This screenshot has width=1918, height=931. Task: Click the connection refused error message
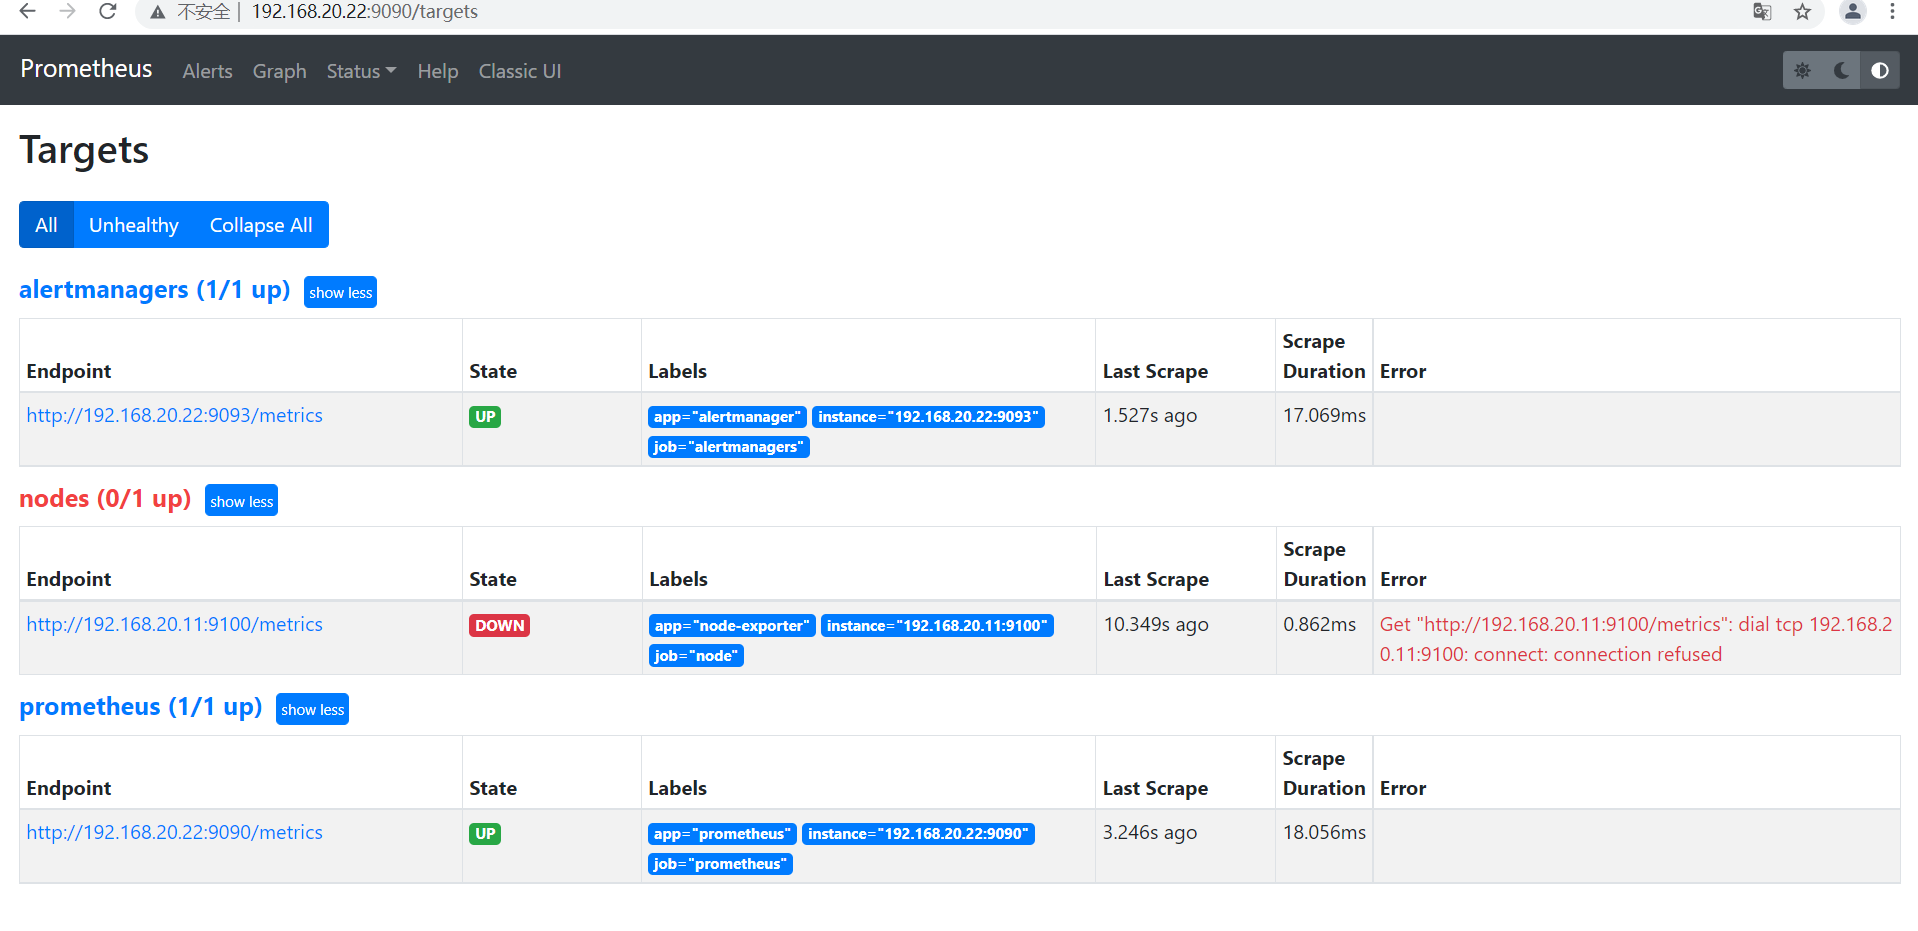tap(1636, 639)
